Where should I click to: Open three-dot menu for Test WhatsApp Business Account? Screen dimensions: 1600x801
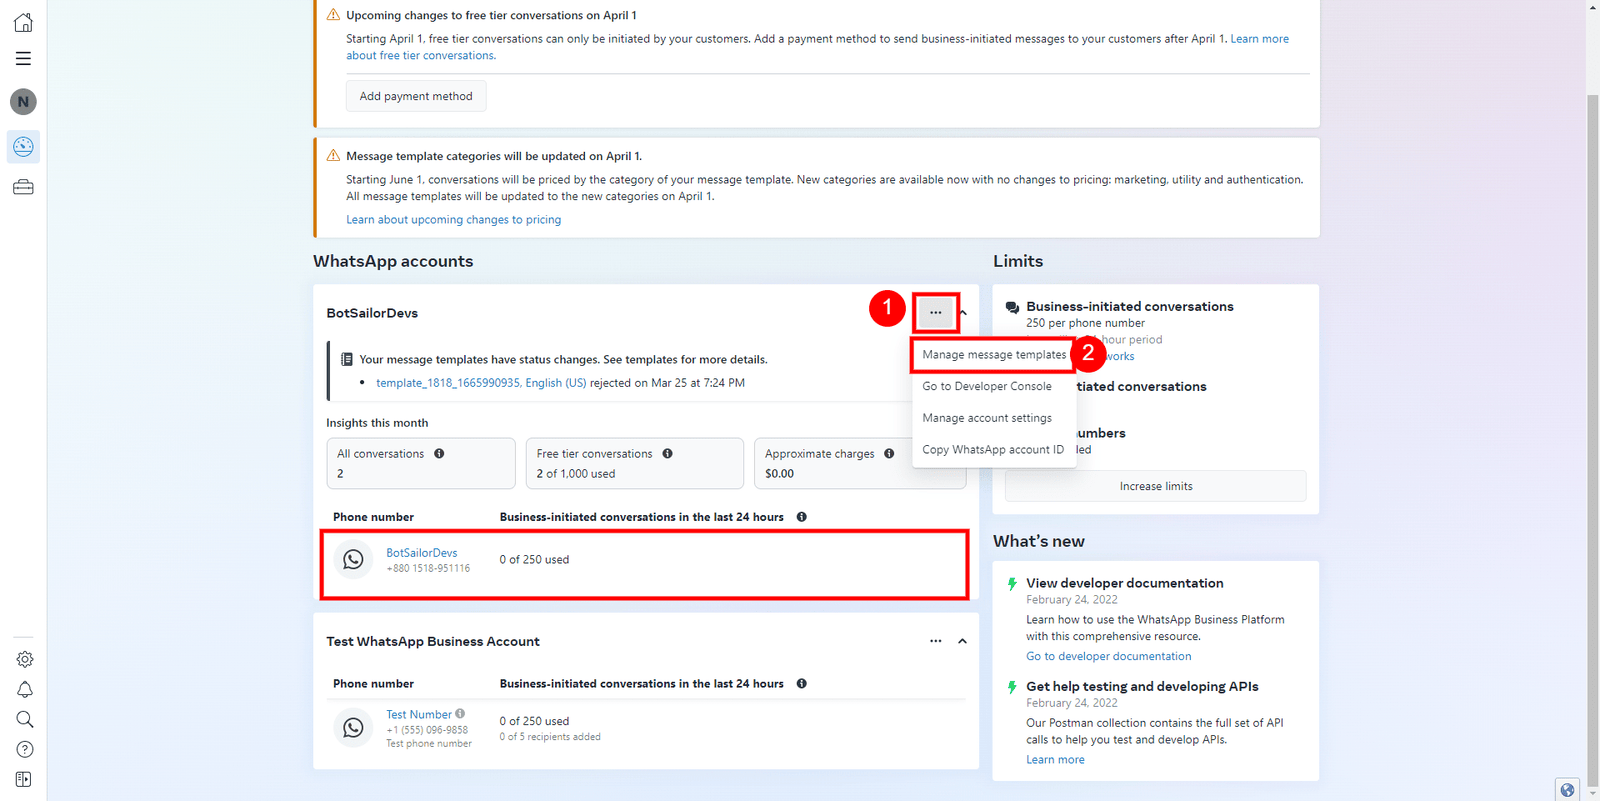(935, 641)
